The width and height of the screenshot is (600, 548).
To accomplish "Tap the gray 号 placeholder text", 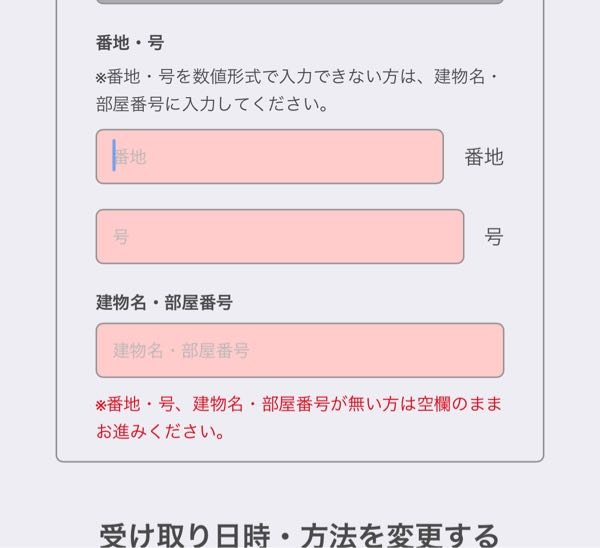I will (x=121, y=236).
